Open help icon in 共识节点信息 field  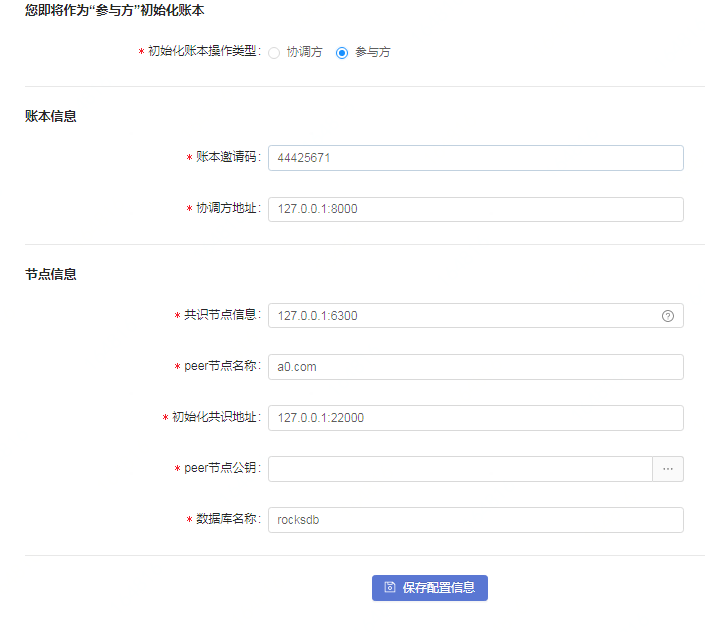pyautogui.click(x=668, y=316)
